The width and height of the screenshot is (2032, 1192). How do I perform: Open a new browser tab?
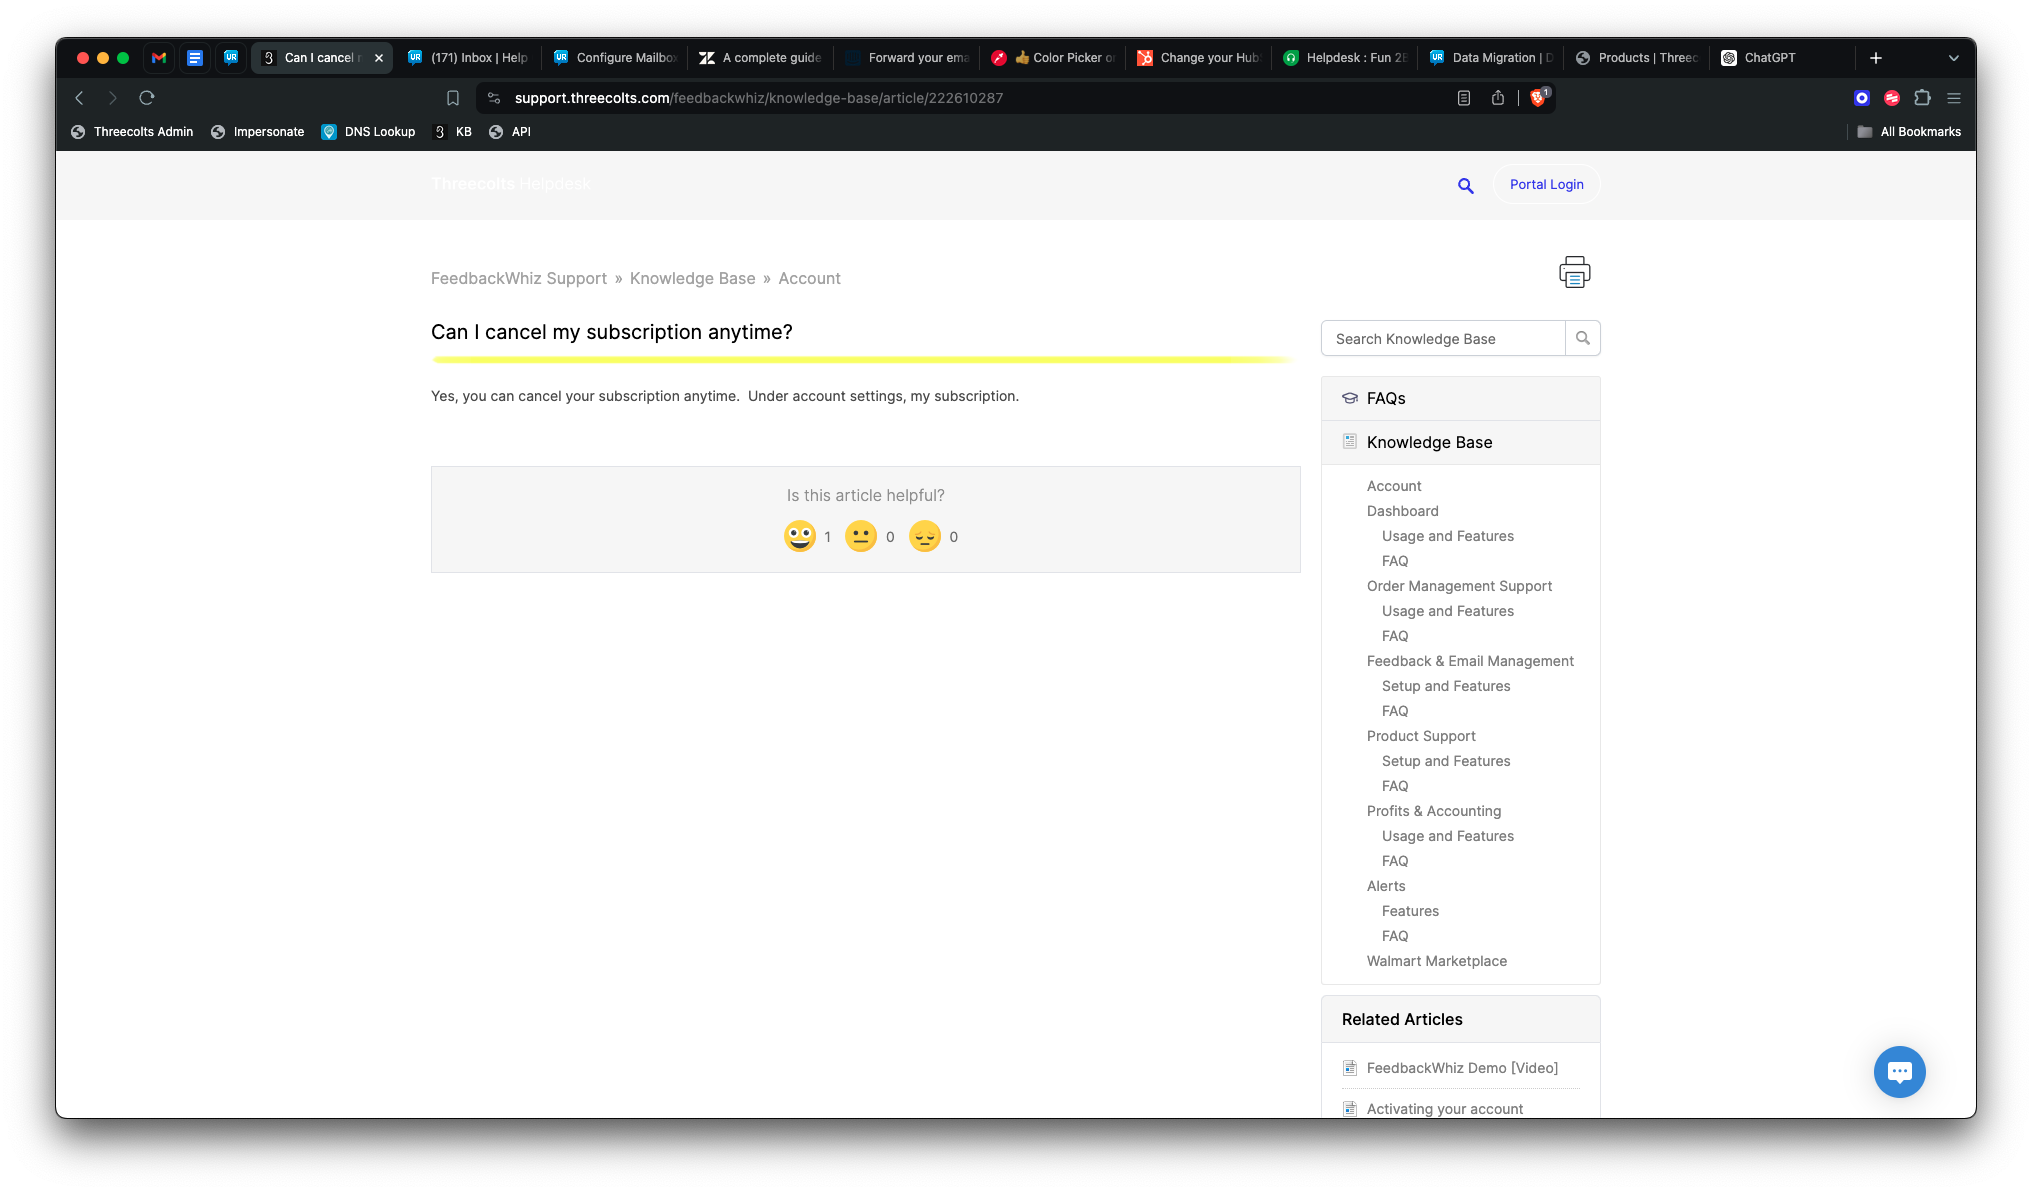pos(1876,58)
